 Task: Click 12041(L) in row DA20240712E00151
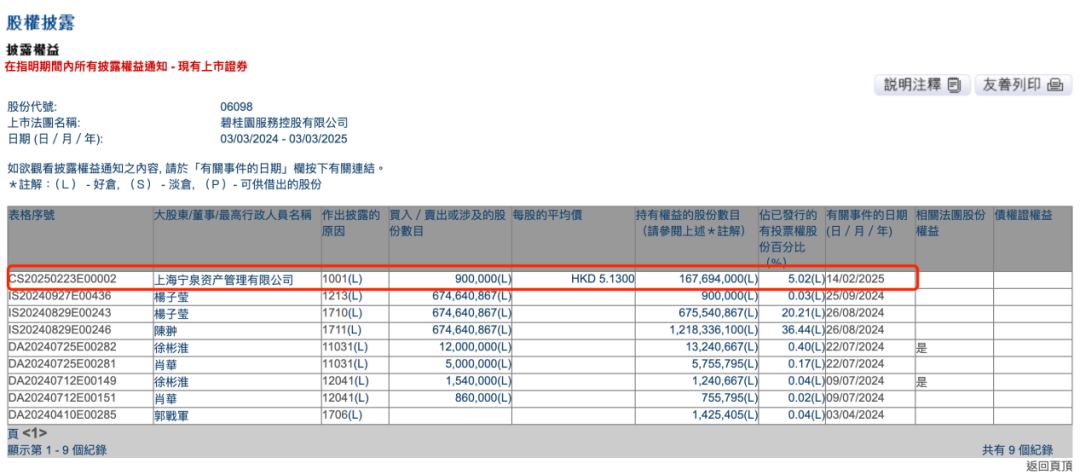click(345, 400)
